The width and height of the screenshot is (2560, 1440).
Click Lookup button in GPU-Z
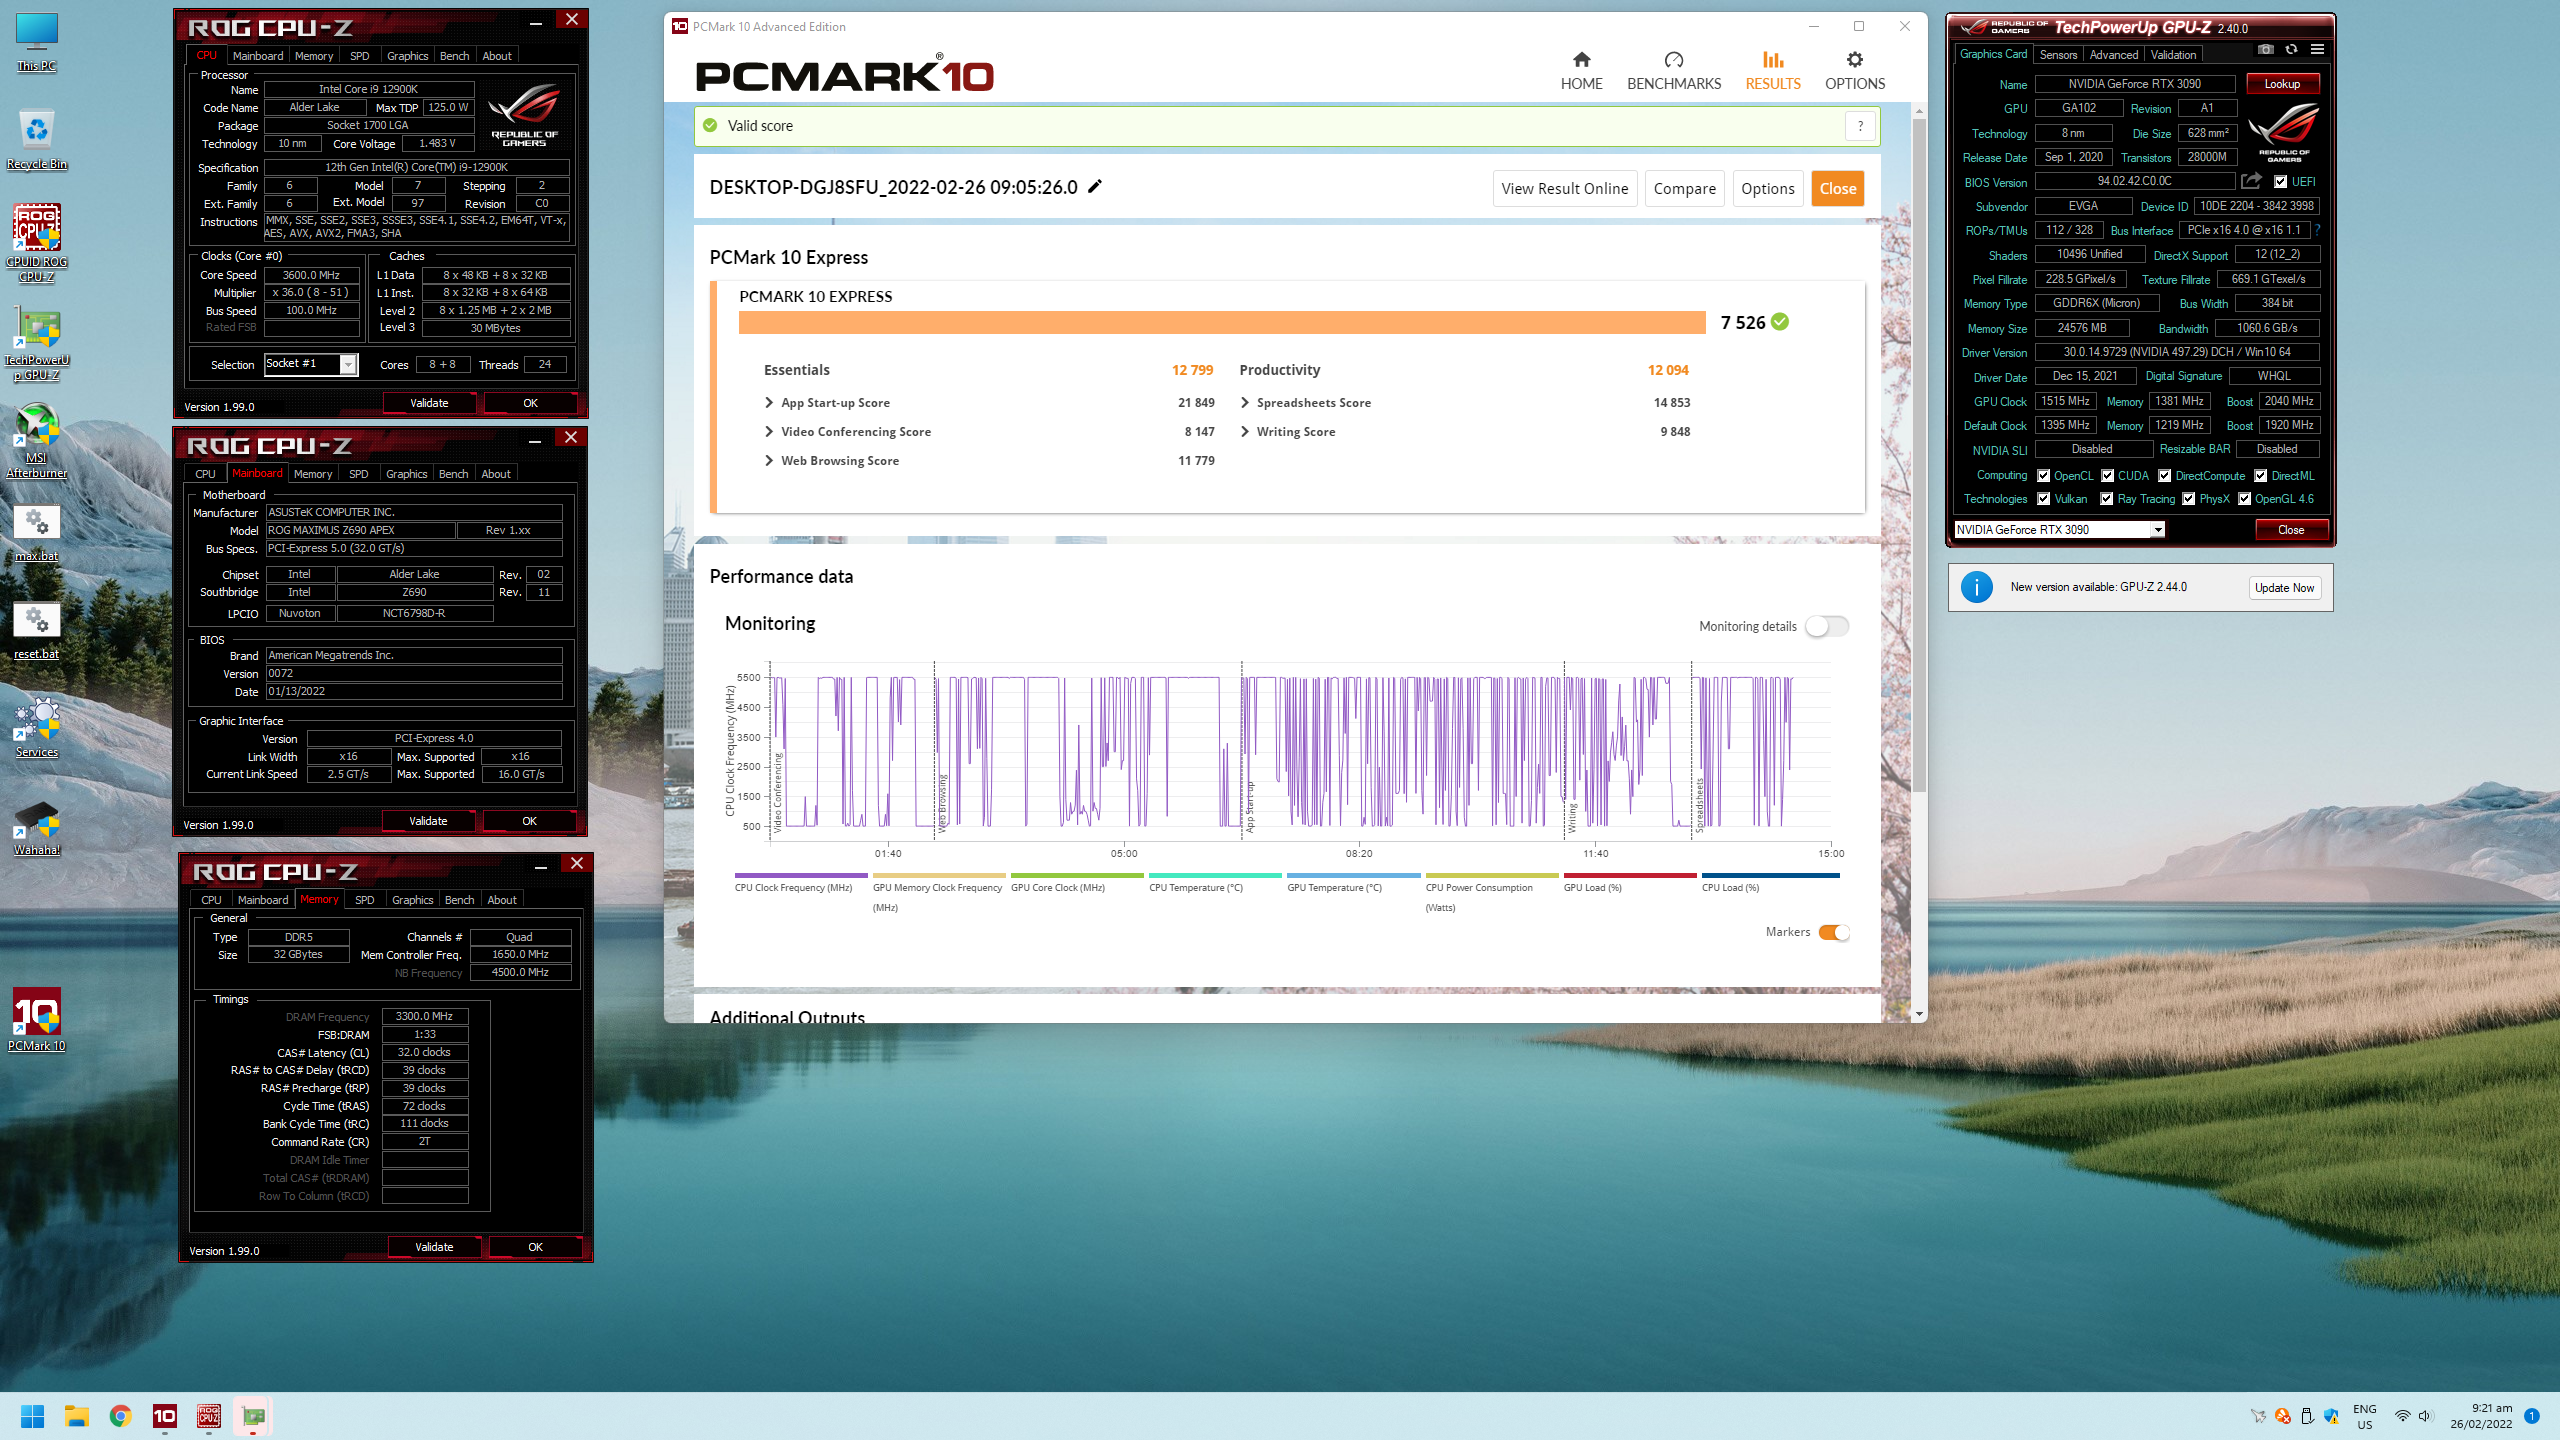(x=2282, y=84)
